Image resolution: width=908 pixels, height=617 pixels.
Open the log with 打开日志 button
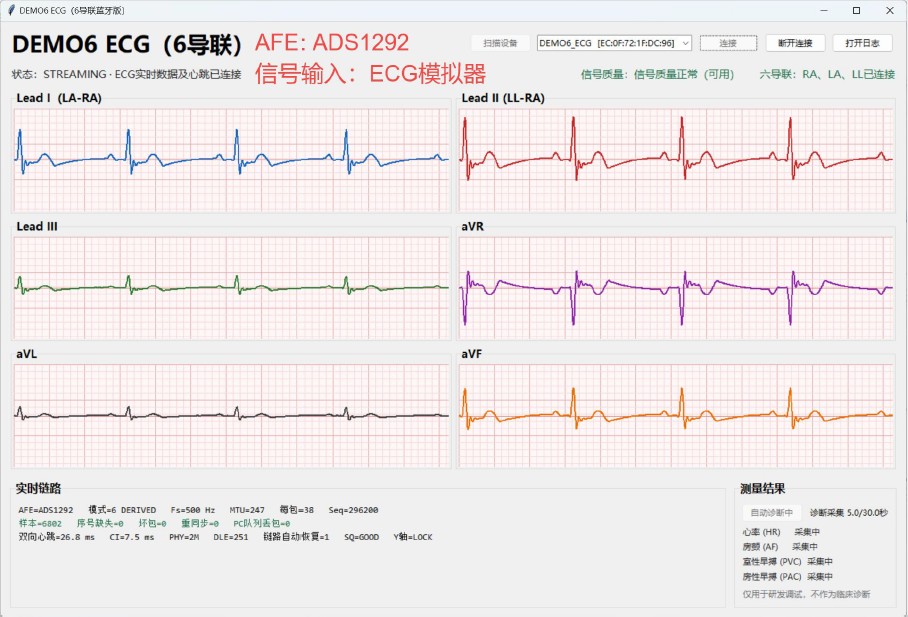pyautogui.click(x=862, y=43)
